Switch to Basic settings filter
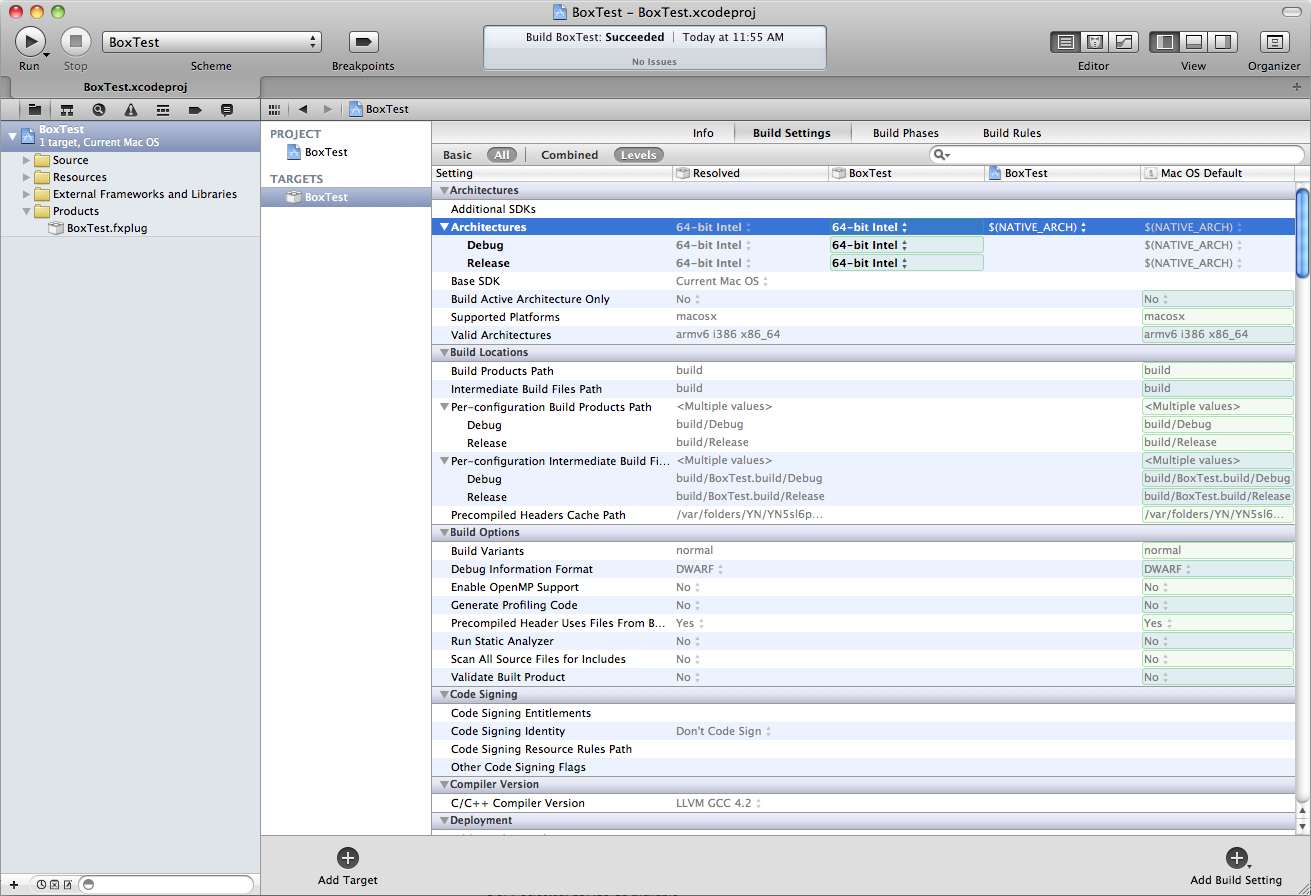Screen dimensions: 1311x896 click(457, 155)
